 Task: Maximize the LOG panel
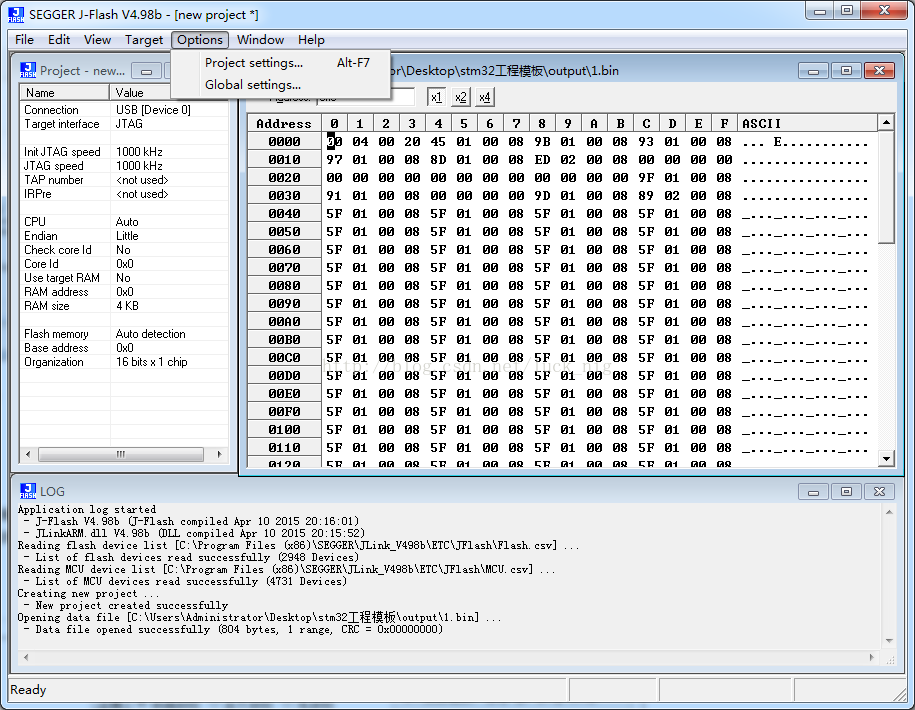[846, 492]
